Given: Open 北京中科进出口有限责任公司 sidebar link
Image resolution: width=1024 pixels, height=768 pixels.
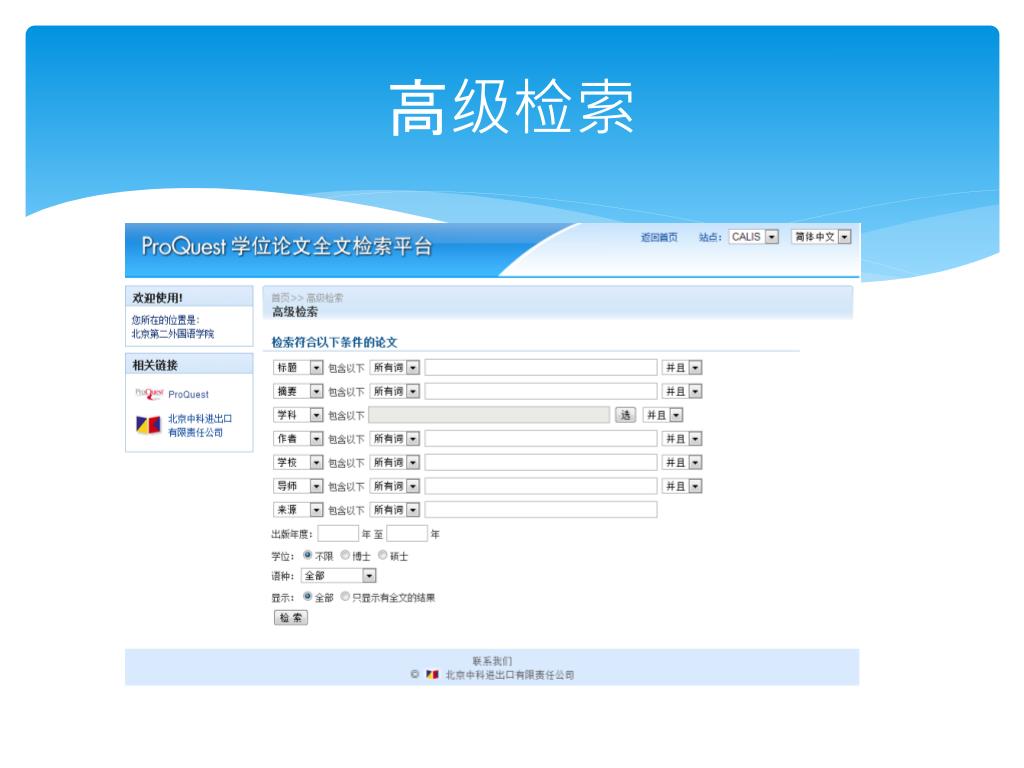Looking at the screenshot, I should point(200,425).
